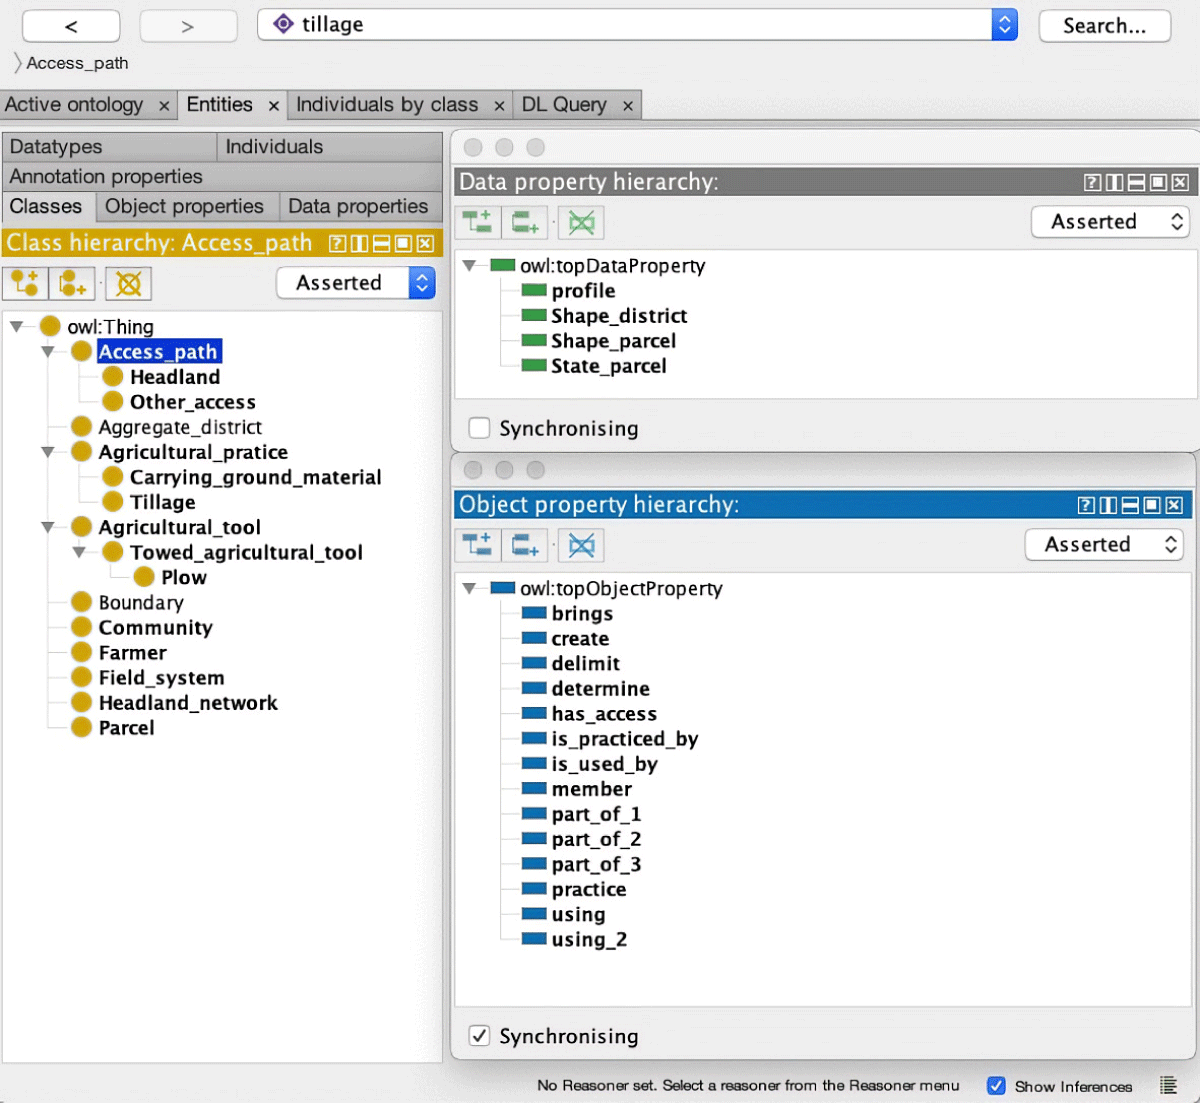Click the Search... button
Viewport: 1200px width, 1103px height.
[1104, 26]
